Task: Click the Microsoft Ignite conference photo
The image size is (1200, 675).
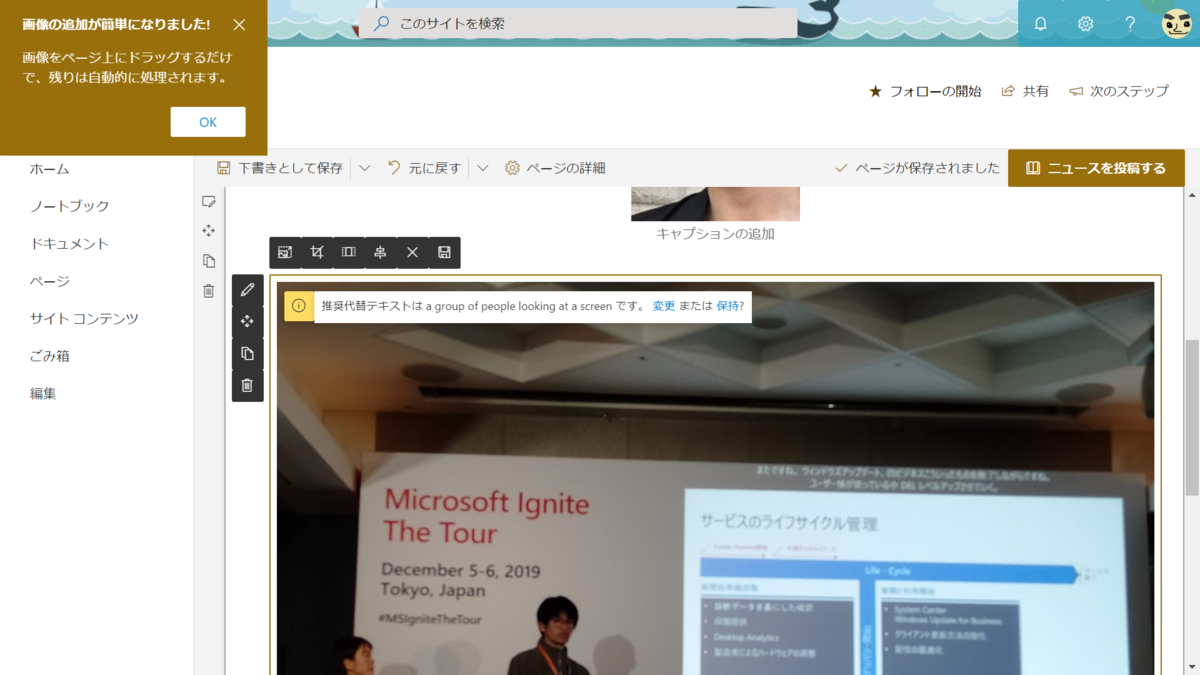Action: 715,478
